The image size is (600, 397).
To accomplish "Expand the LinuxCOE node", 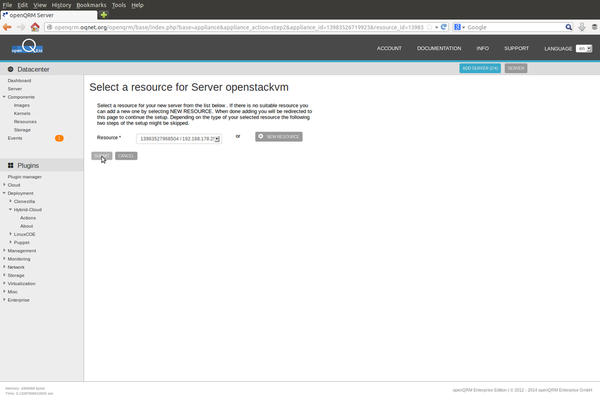I will point(10,234).
